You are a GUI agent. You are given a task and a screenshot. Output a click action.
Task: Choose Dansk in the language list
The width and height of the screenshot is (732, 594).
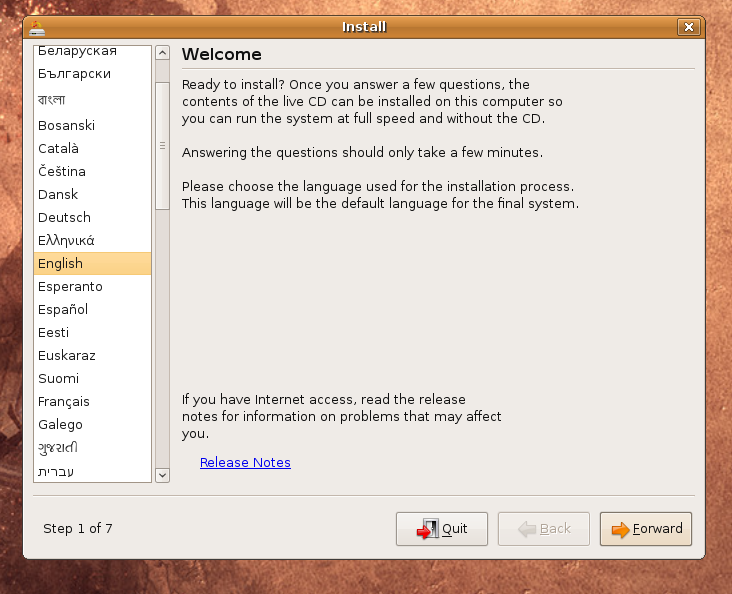(92, 194)
